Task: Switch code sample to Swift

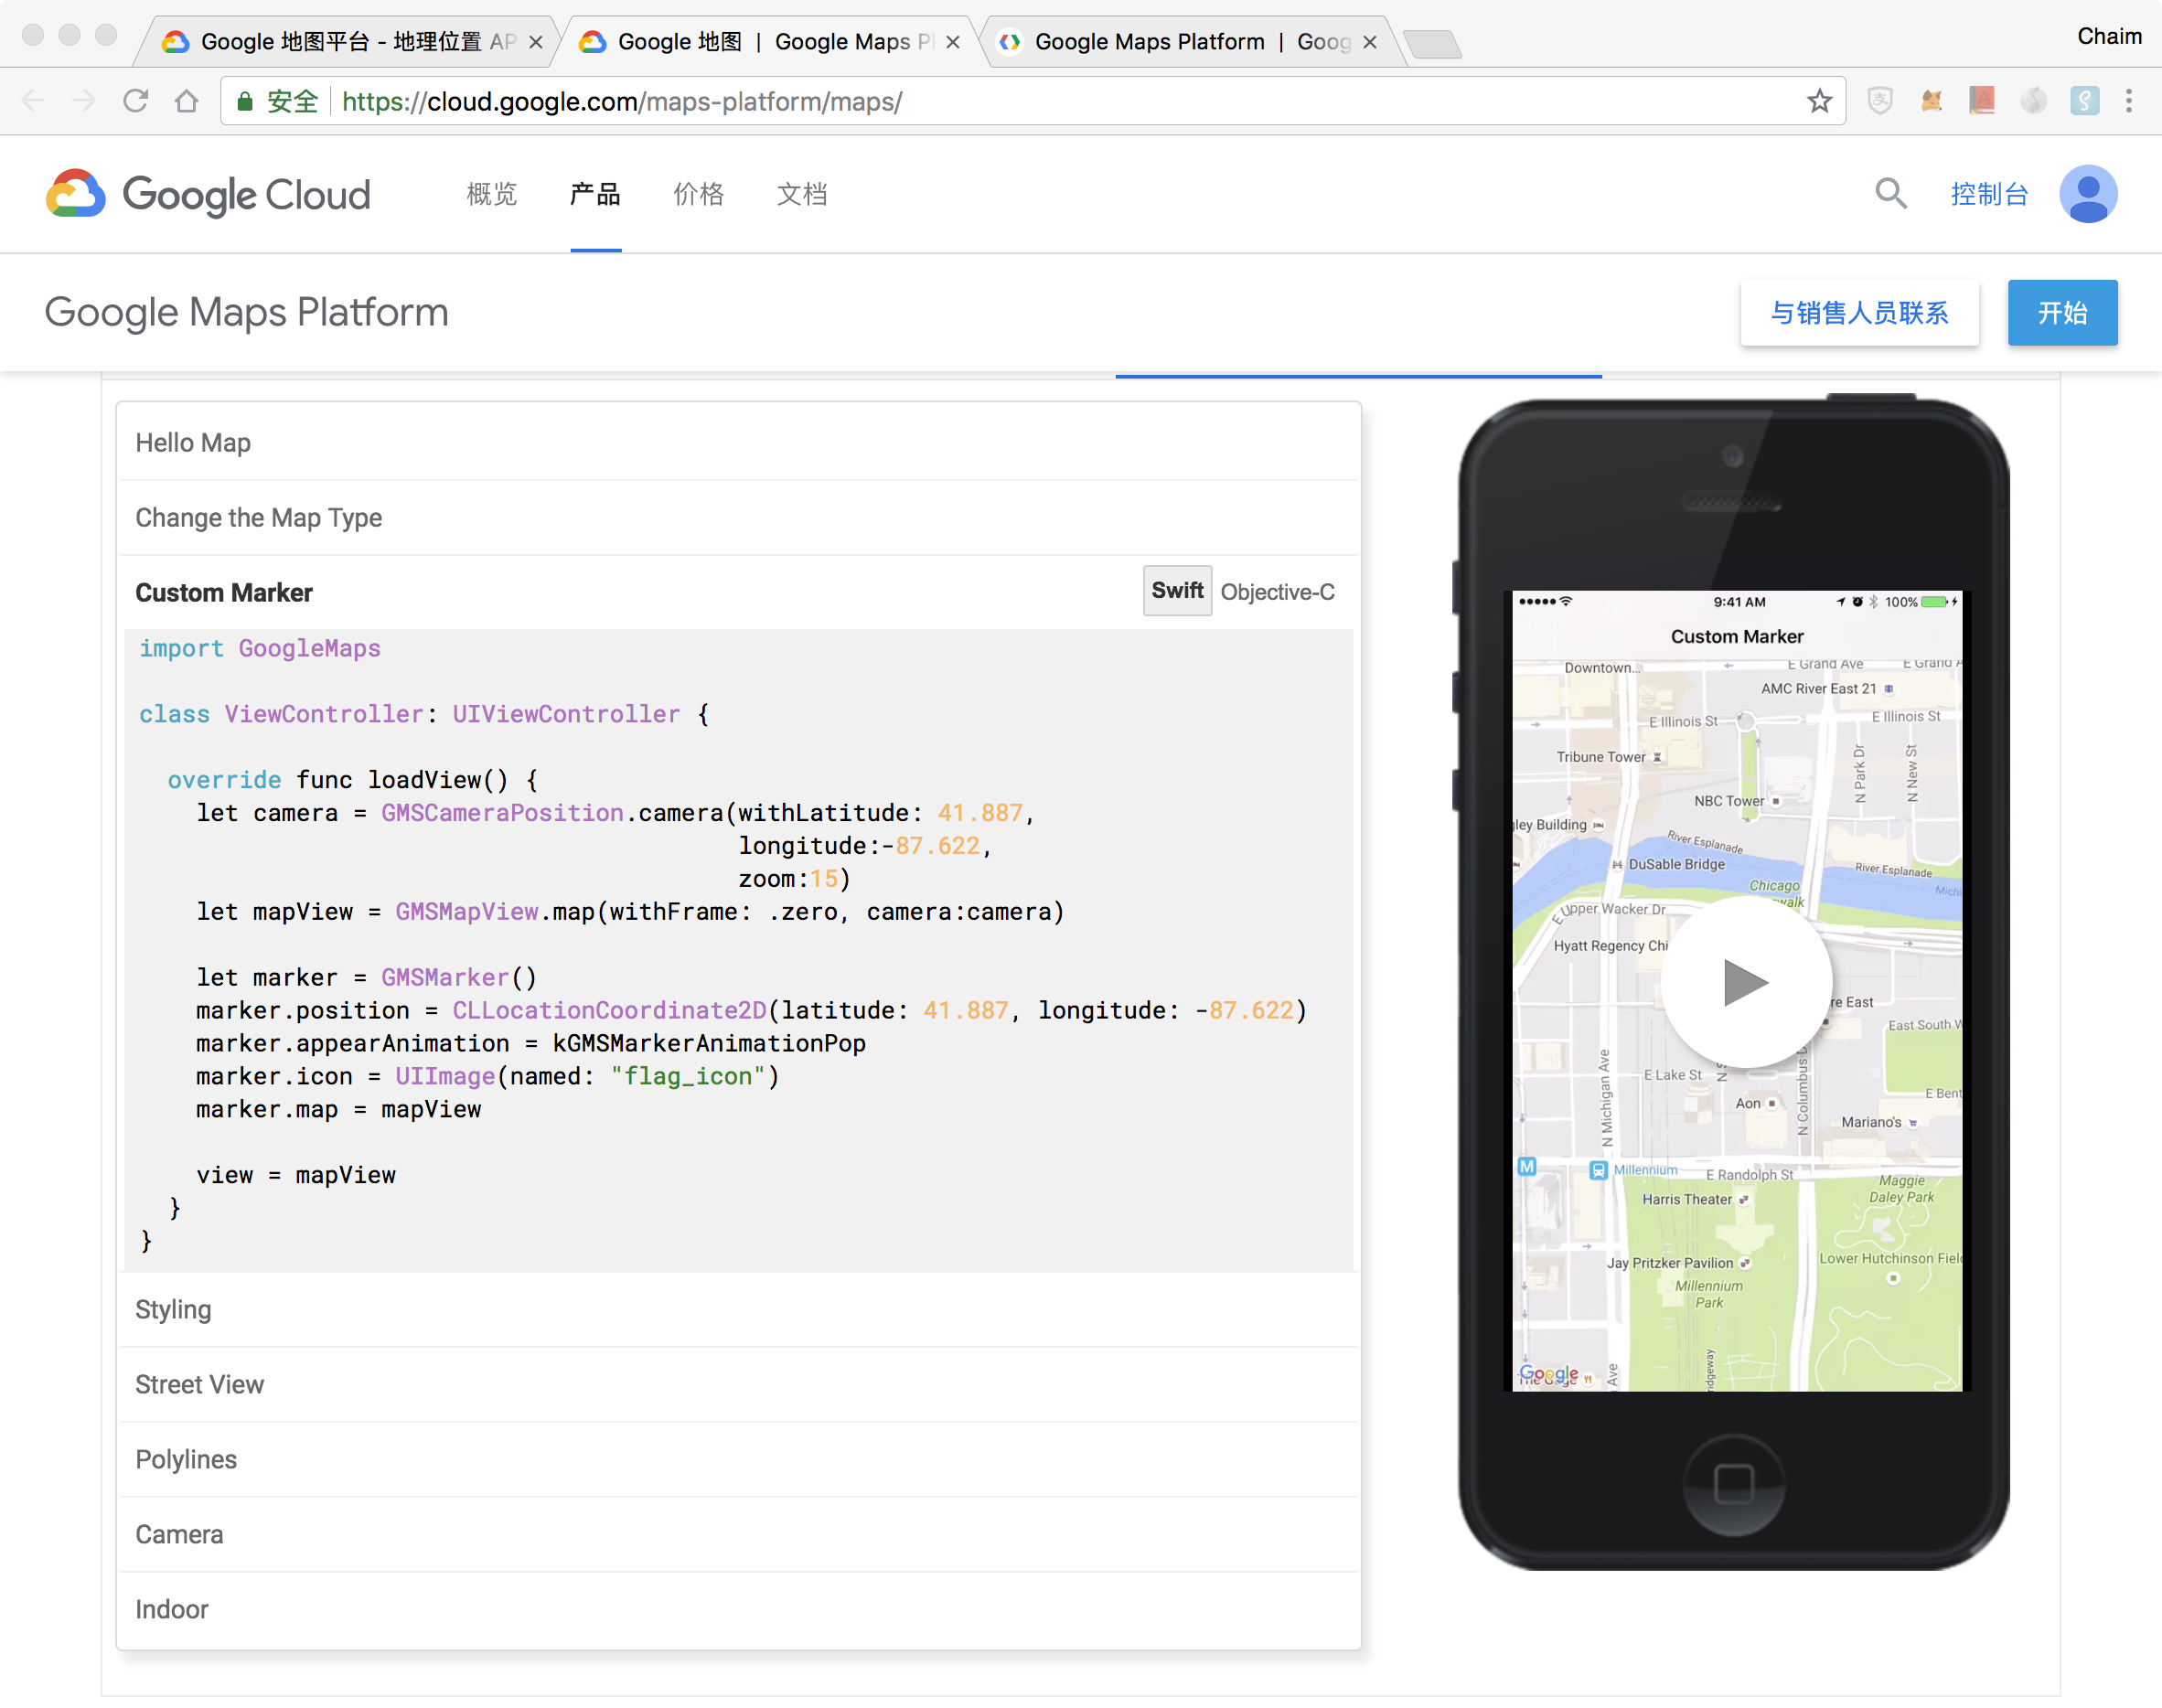Action: tap(1177, 591)
